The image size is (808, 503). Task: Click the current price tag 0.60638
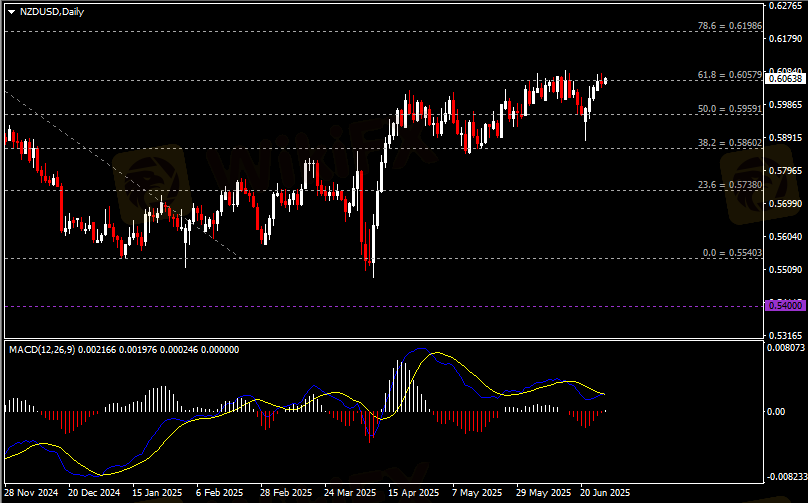click(x=785, y=78)
